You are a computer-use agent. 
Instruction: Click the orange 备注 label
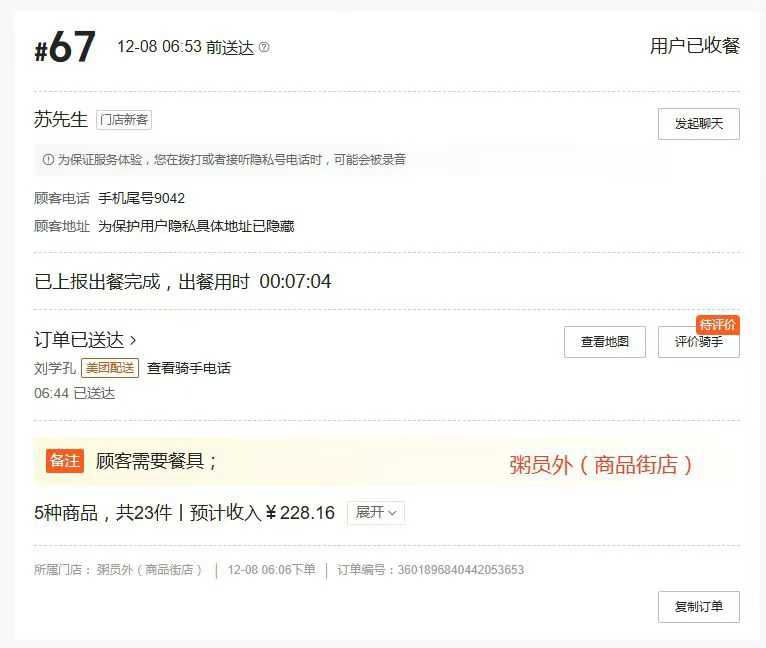pos(65,461)
